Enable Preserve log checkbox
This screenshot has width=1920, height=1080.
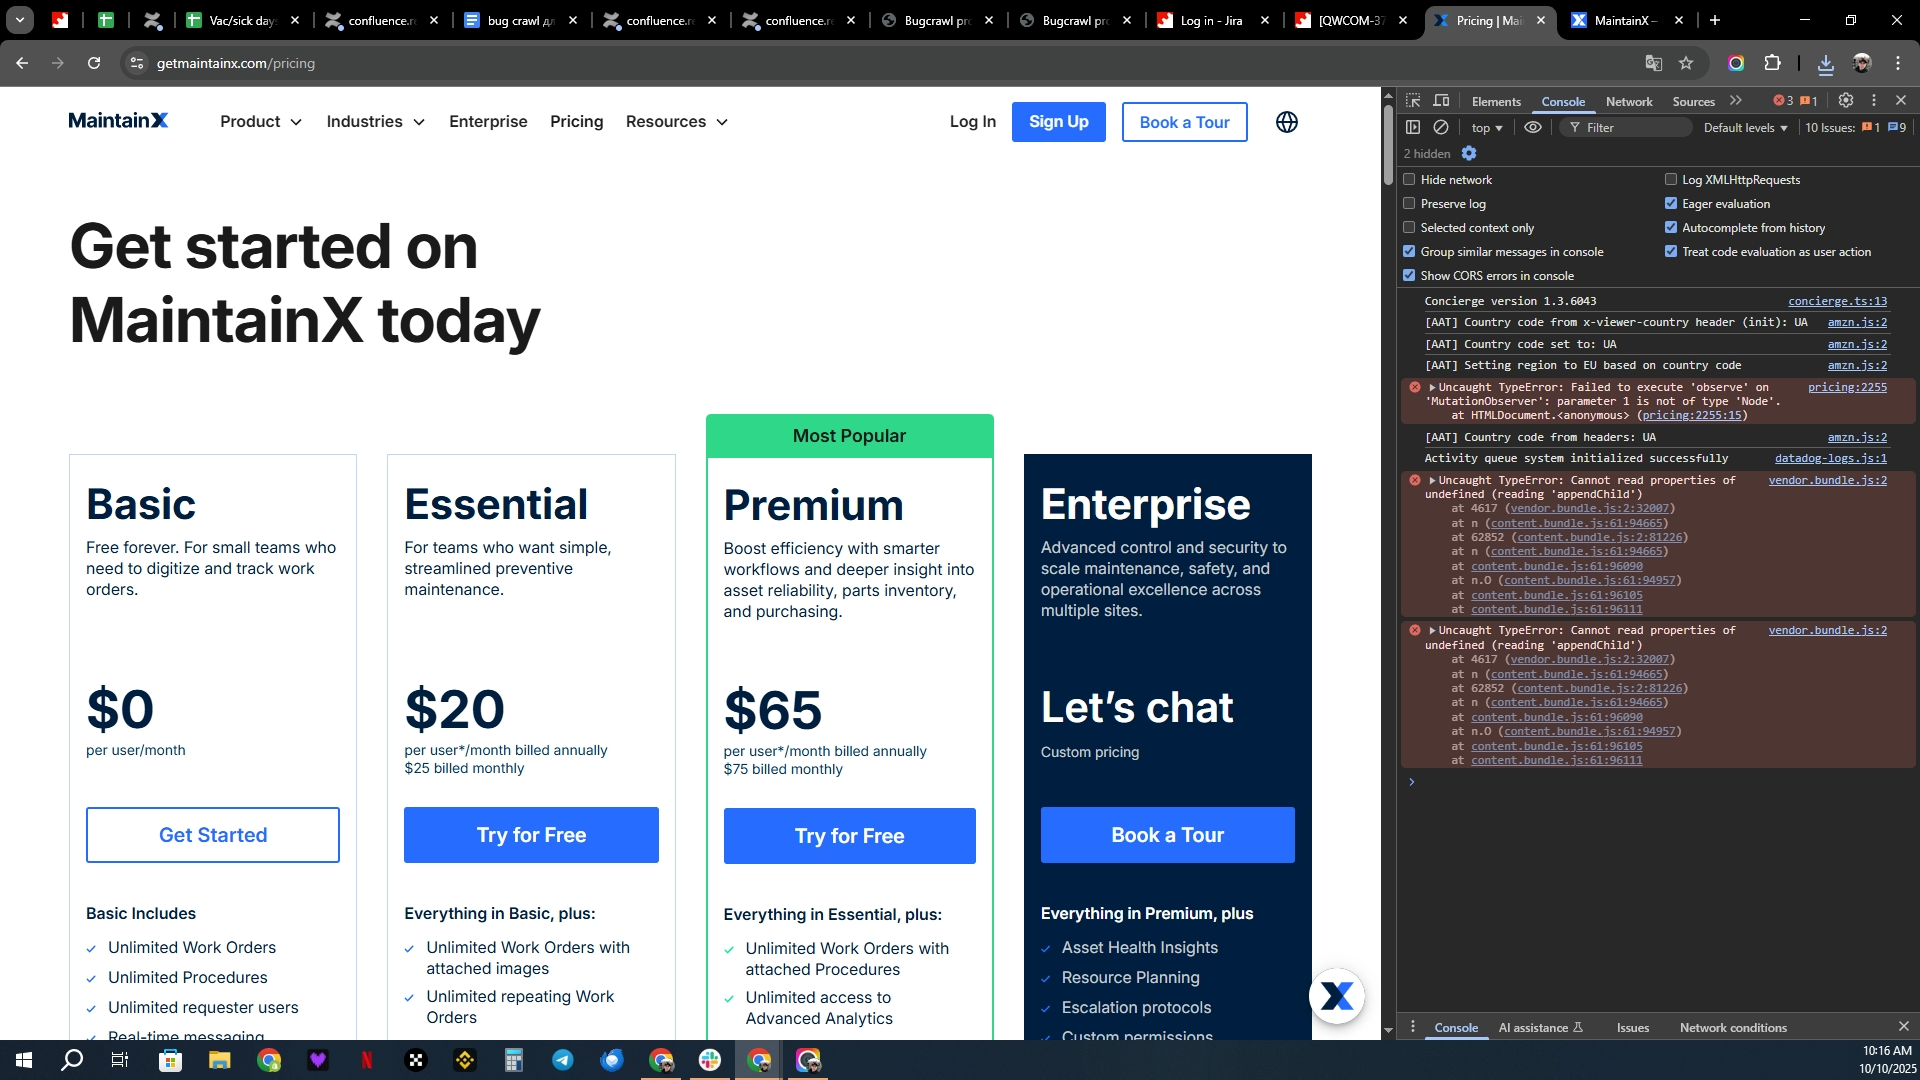tap(1409, 204)
